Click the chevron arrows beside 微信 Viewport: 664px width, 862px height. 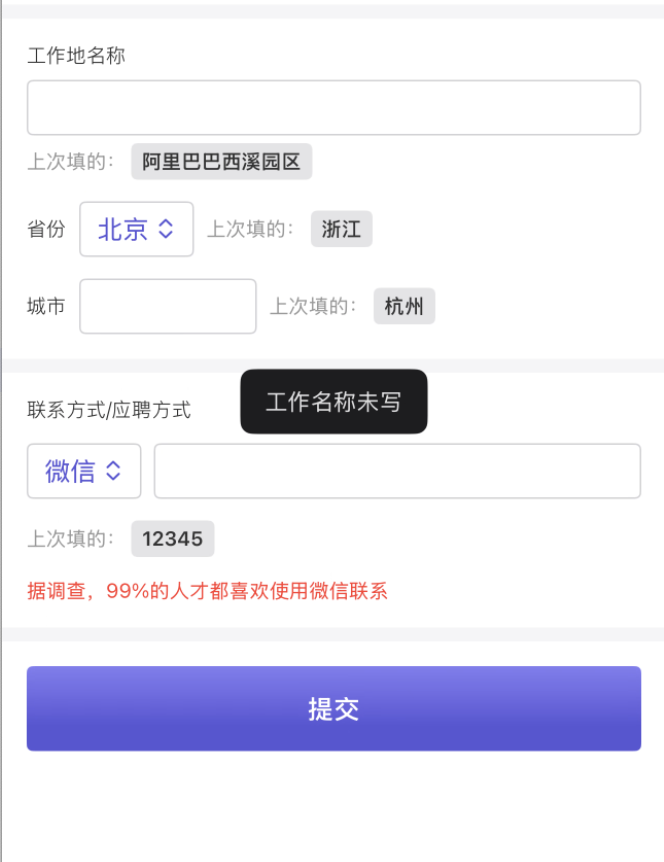click(x=113, y=471)
